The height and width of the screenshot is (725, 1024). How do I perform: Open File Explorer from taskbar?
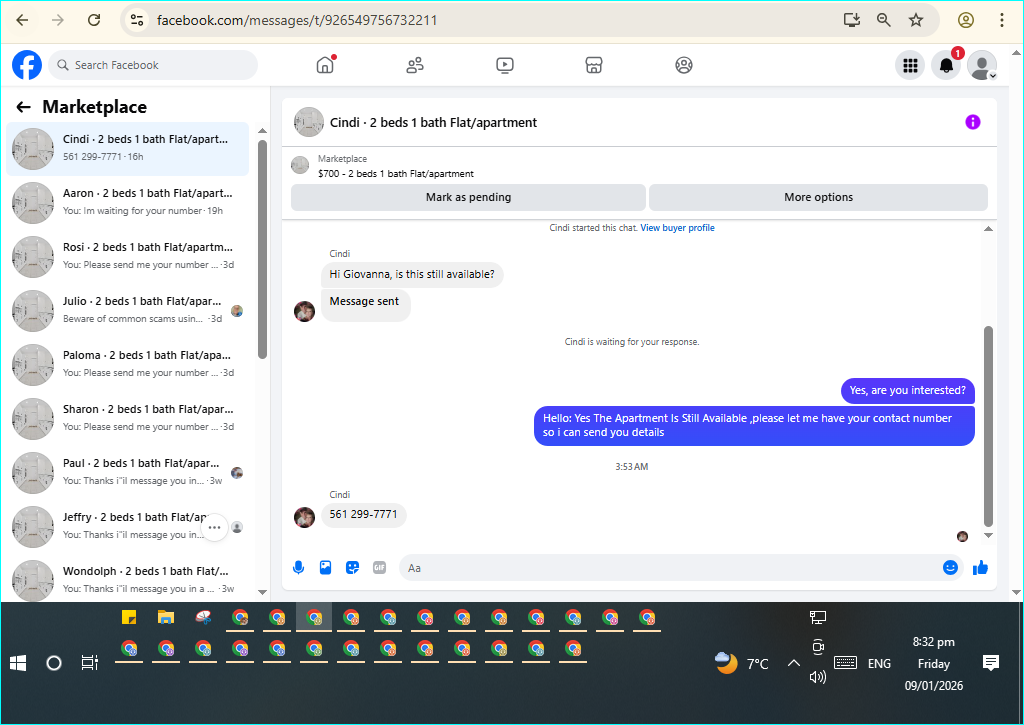coord(166,617)
